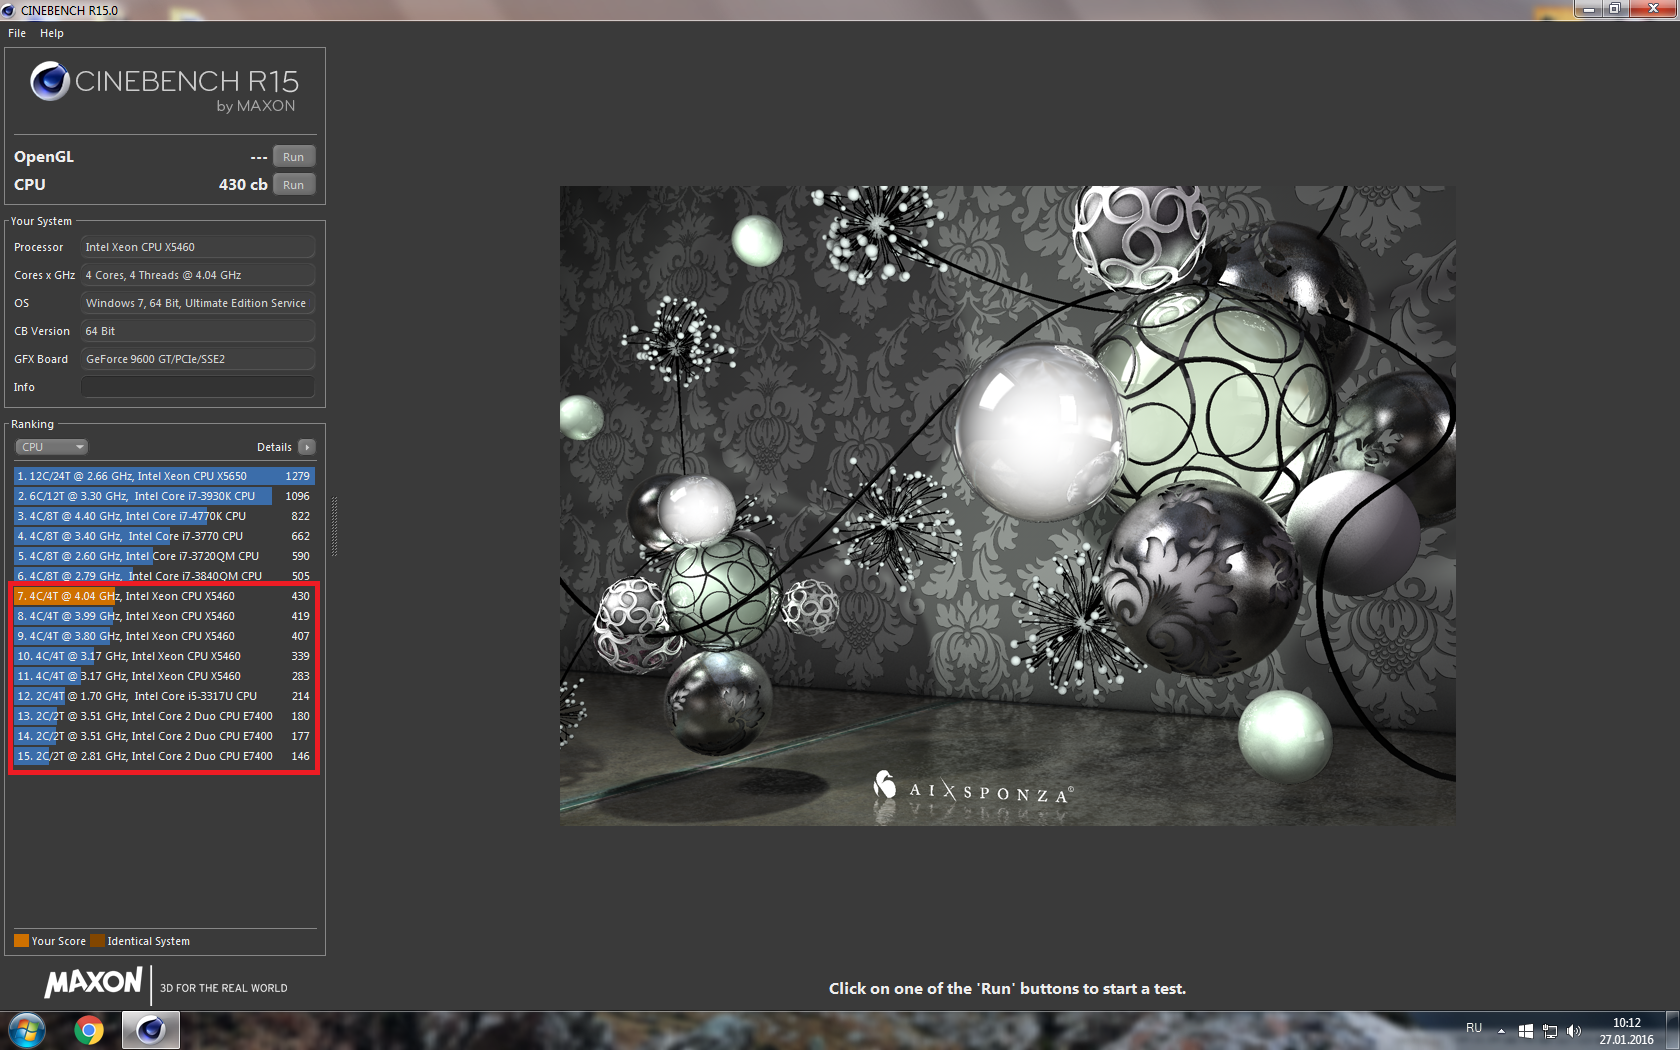Image resolution: width=1680 pixels, height=1050 pixels.
Task: Select ranking row 2, Core i7-3930K
Action: 164,496
